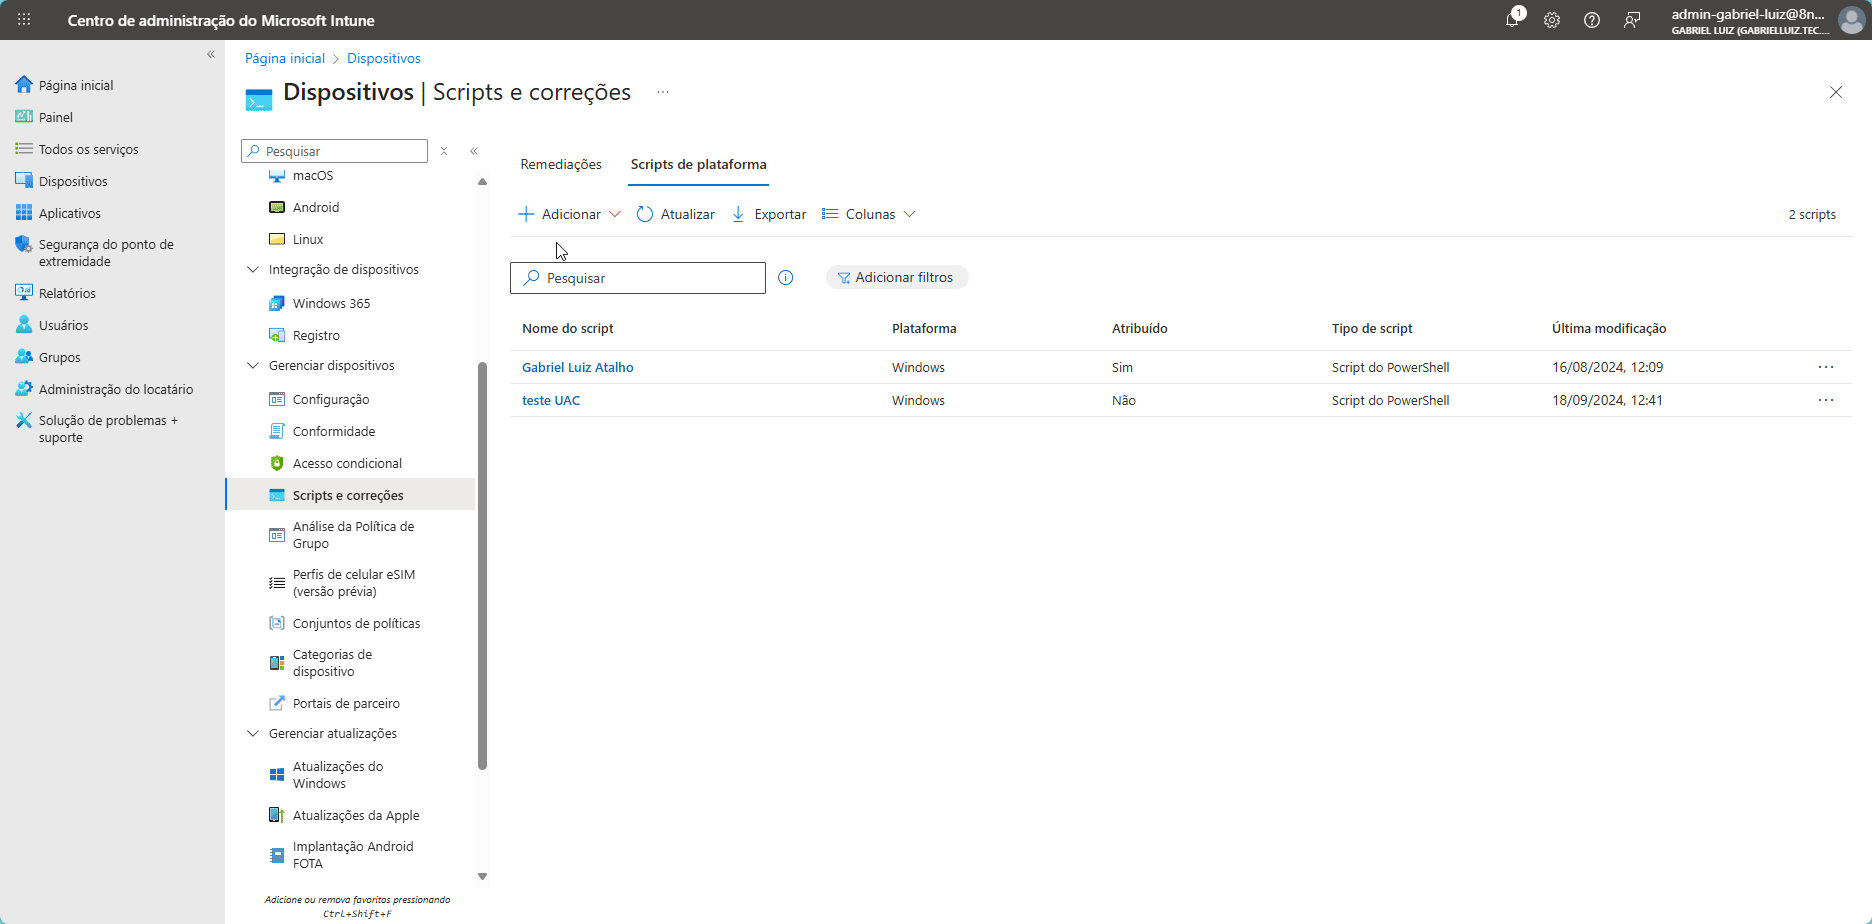Open settings gear in top bar
This screenshot has height=924, width=1872.
[1552, 20]
